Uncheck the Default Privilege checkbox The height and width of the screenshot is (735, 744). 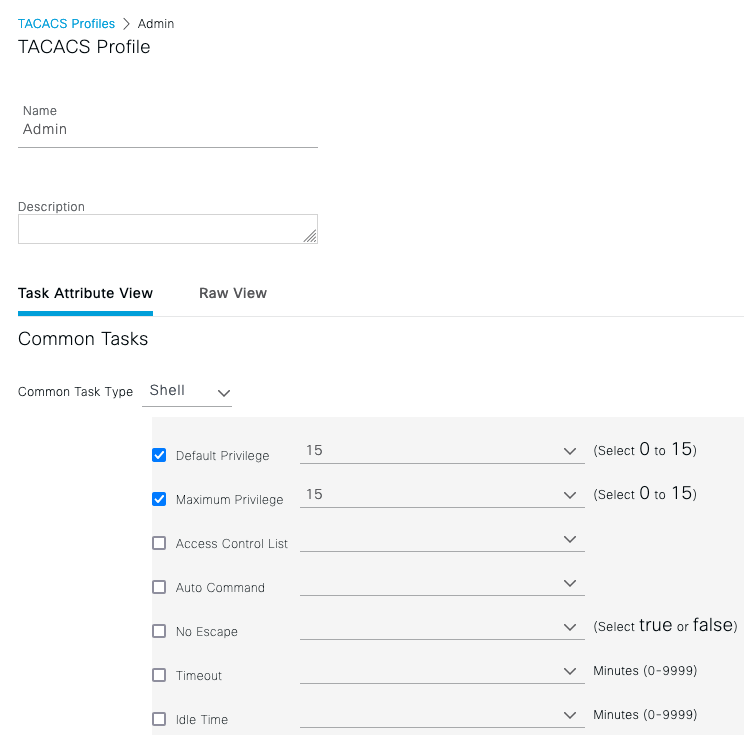coord(159,455)
